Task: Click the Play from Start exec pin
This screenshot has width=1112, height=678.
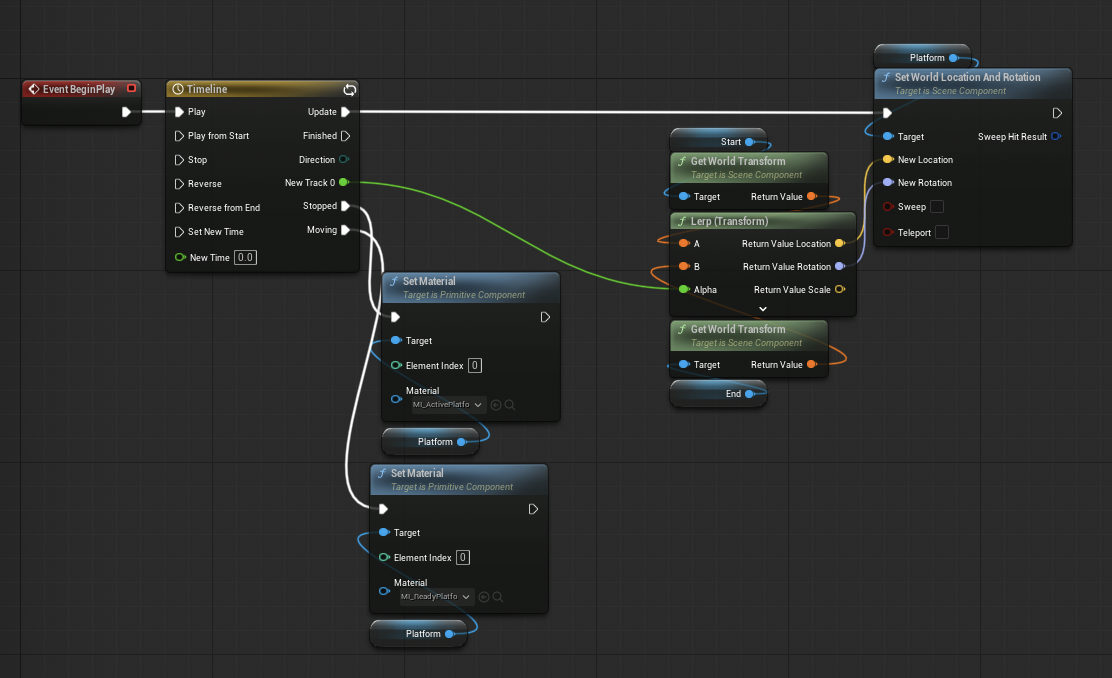Action: coord(179,136)
